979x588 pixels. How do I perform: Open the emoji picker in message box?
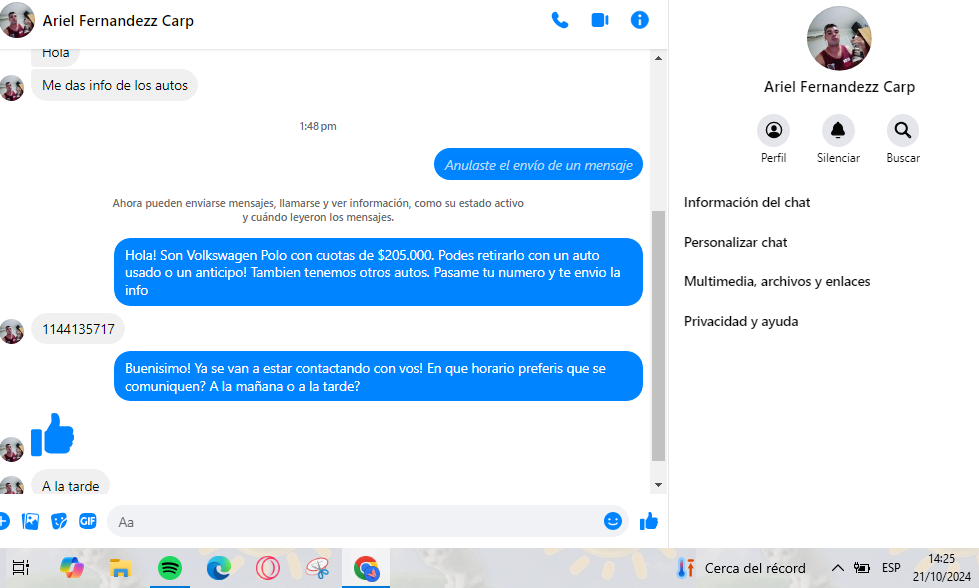(613, 521)
